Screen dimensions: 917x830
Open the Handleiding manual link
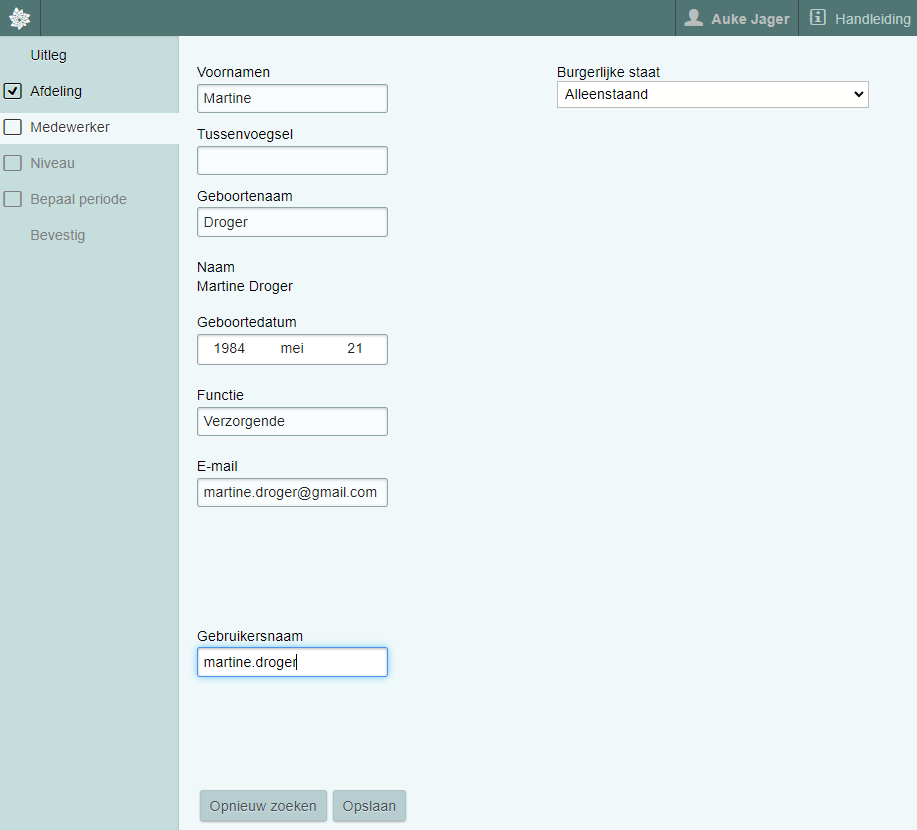872,18
